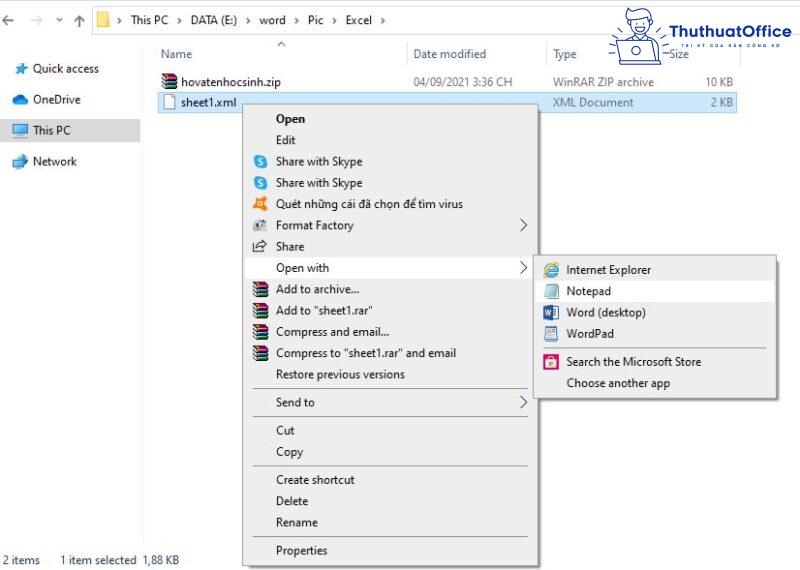Click the Internet Explorer icon
Image resolution: width=800 pixels, height=570 pixels.
coord(551,270)
